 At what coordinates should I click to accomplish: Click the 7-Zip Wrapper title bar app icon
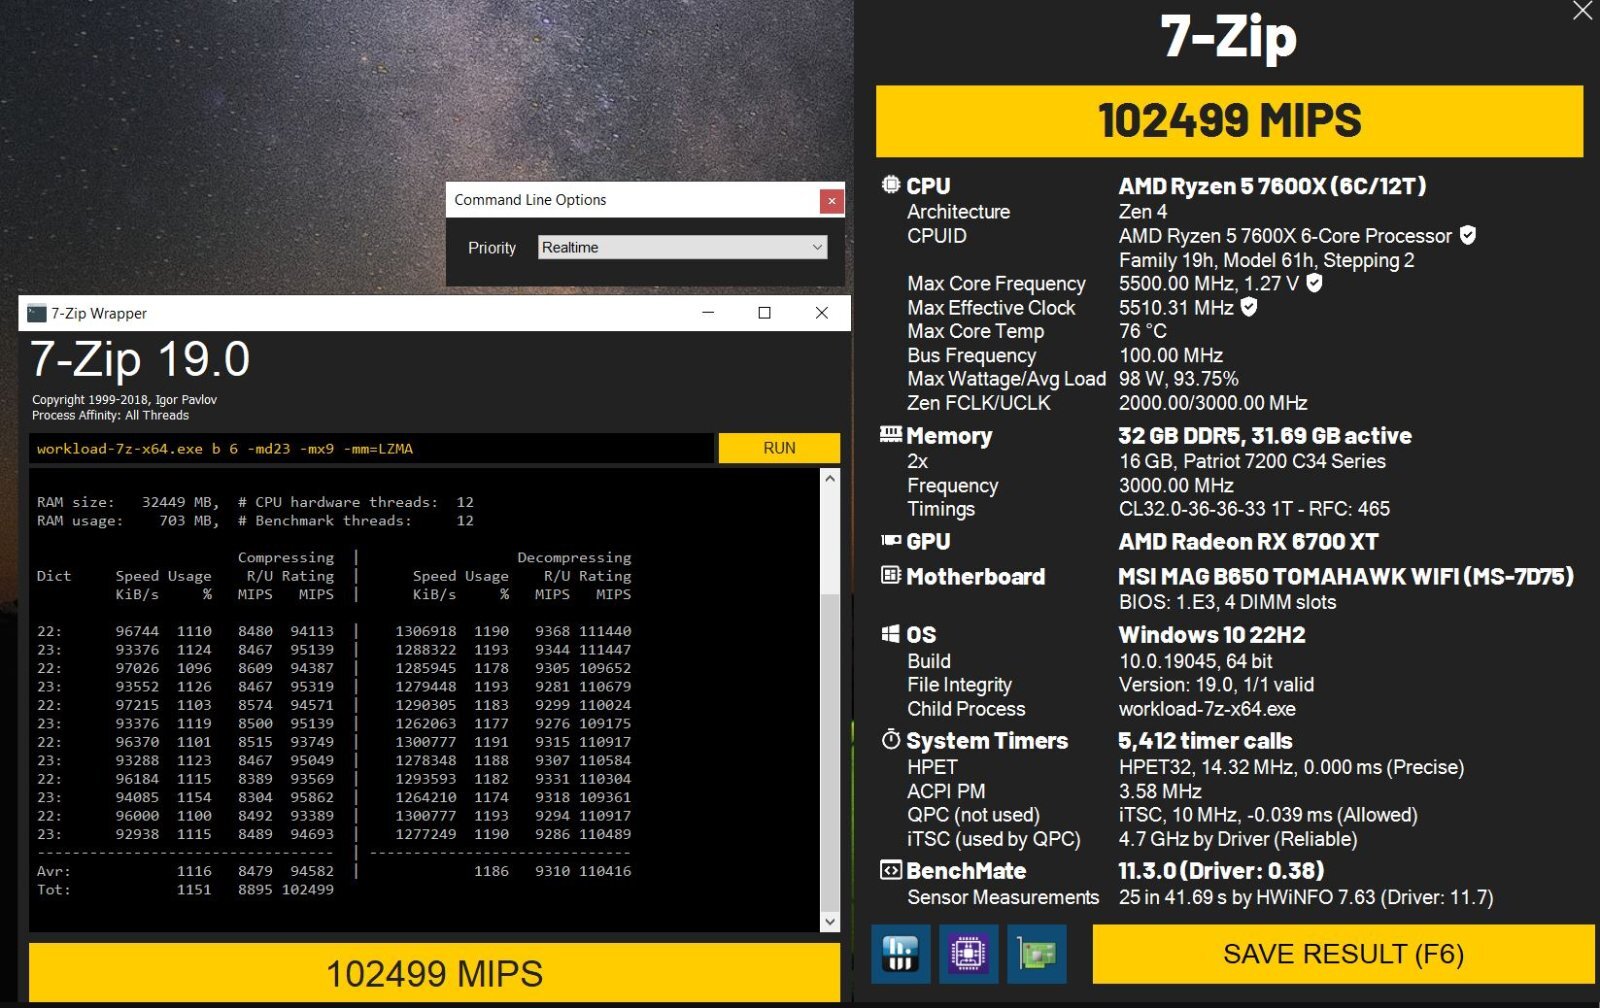[x=37, y=313]
